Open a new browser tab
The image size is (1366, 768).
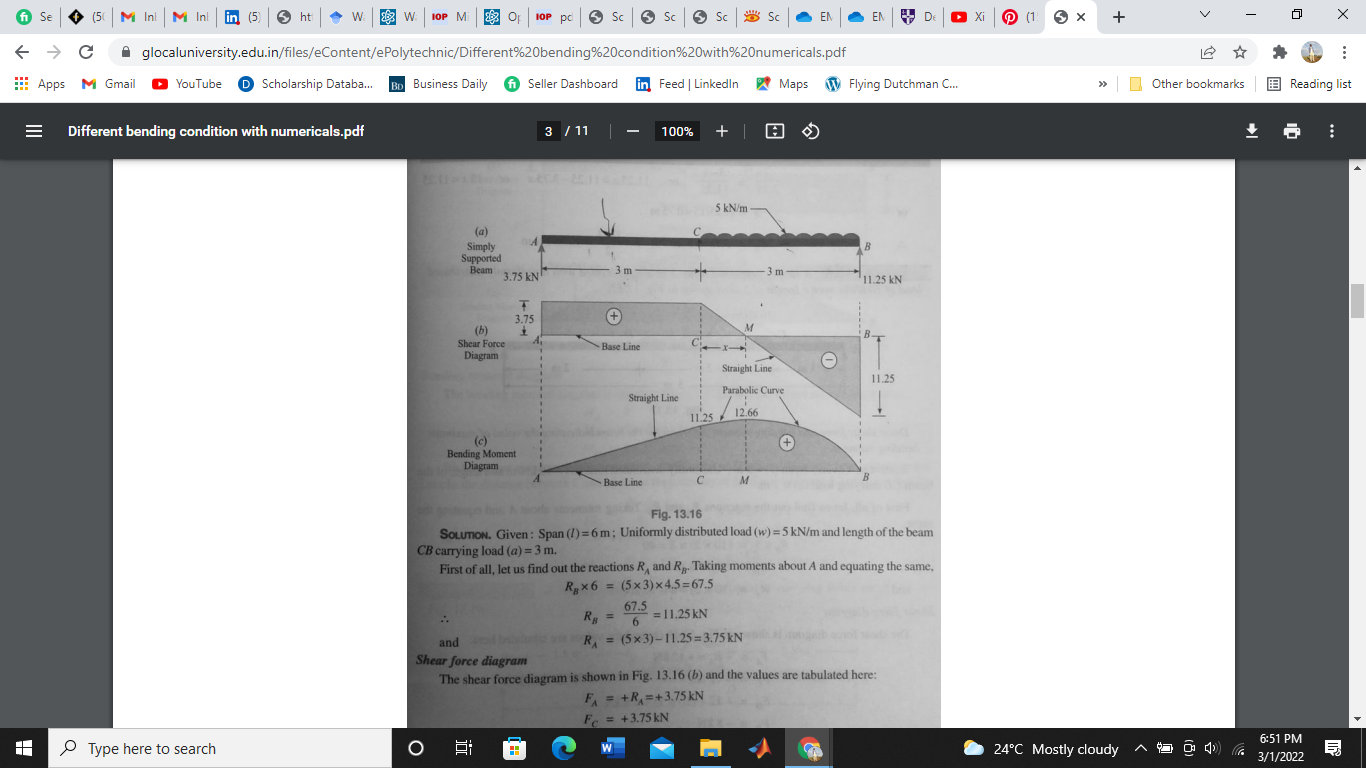pos(1119,17)
